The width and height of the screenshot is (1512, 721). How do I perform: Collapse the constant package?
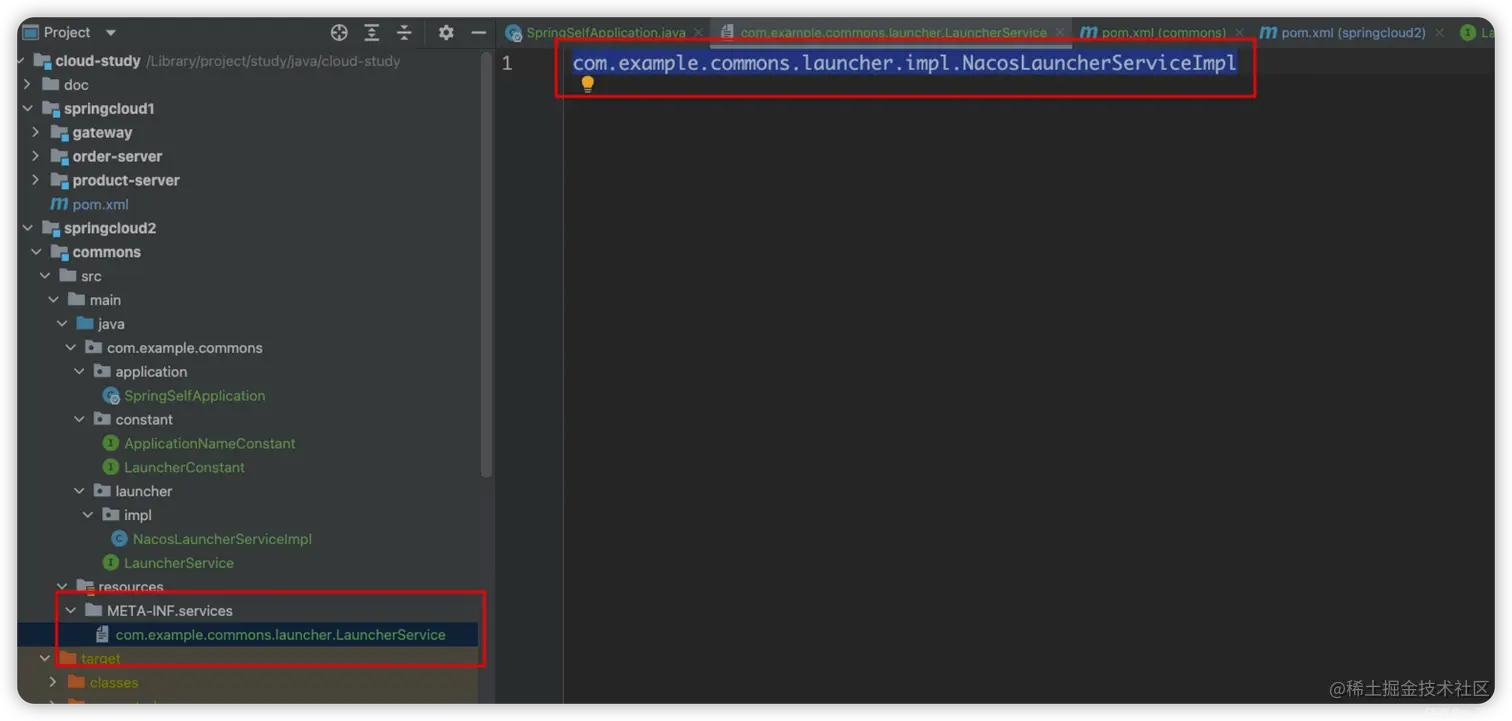tap(80, 420)
